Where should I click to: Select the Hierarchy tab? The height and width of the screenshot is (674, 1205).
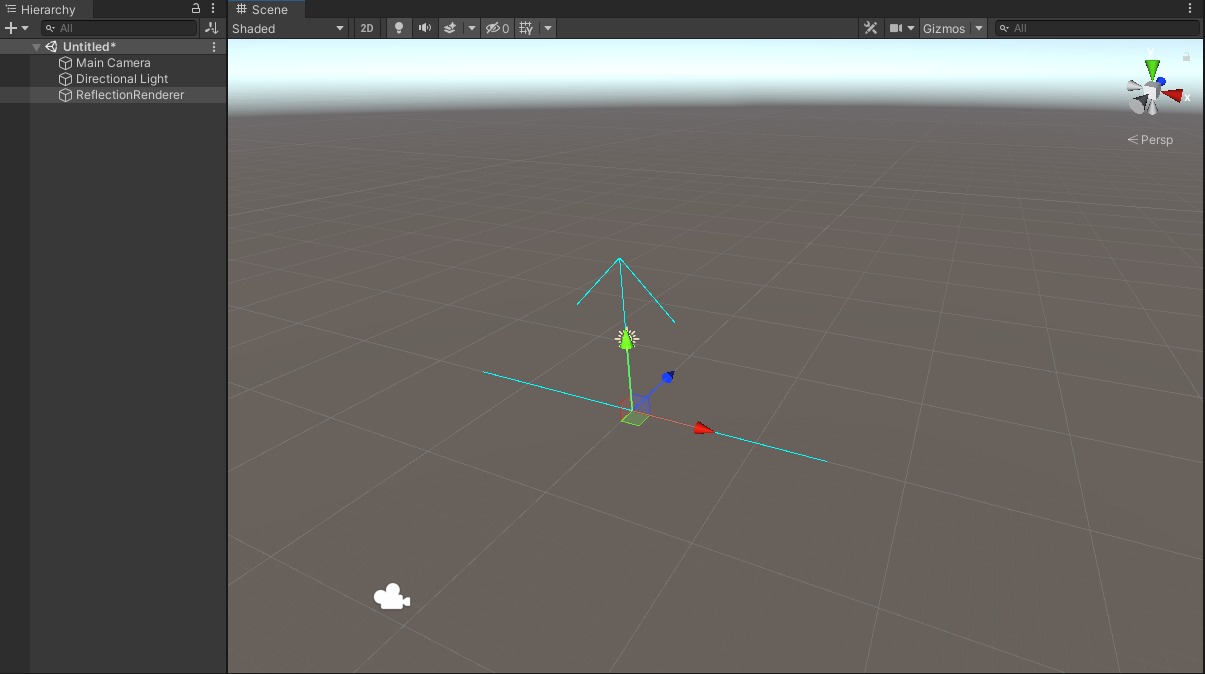click(47, 9)
